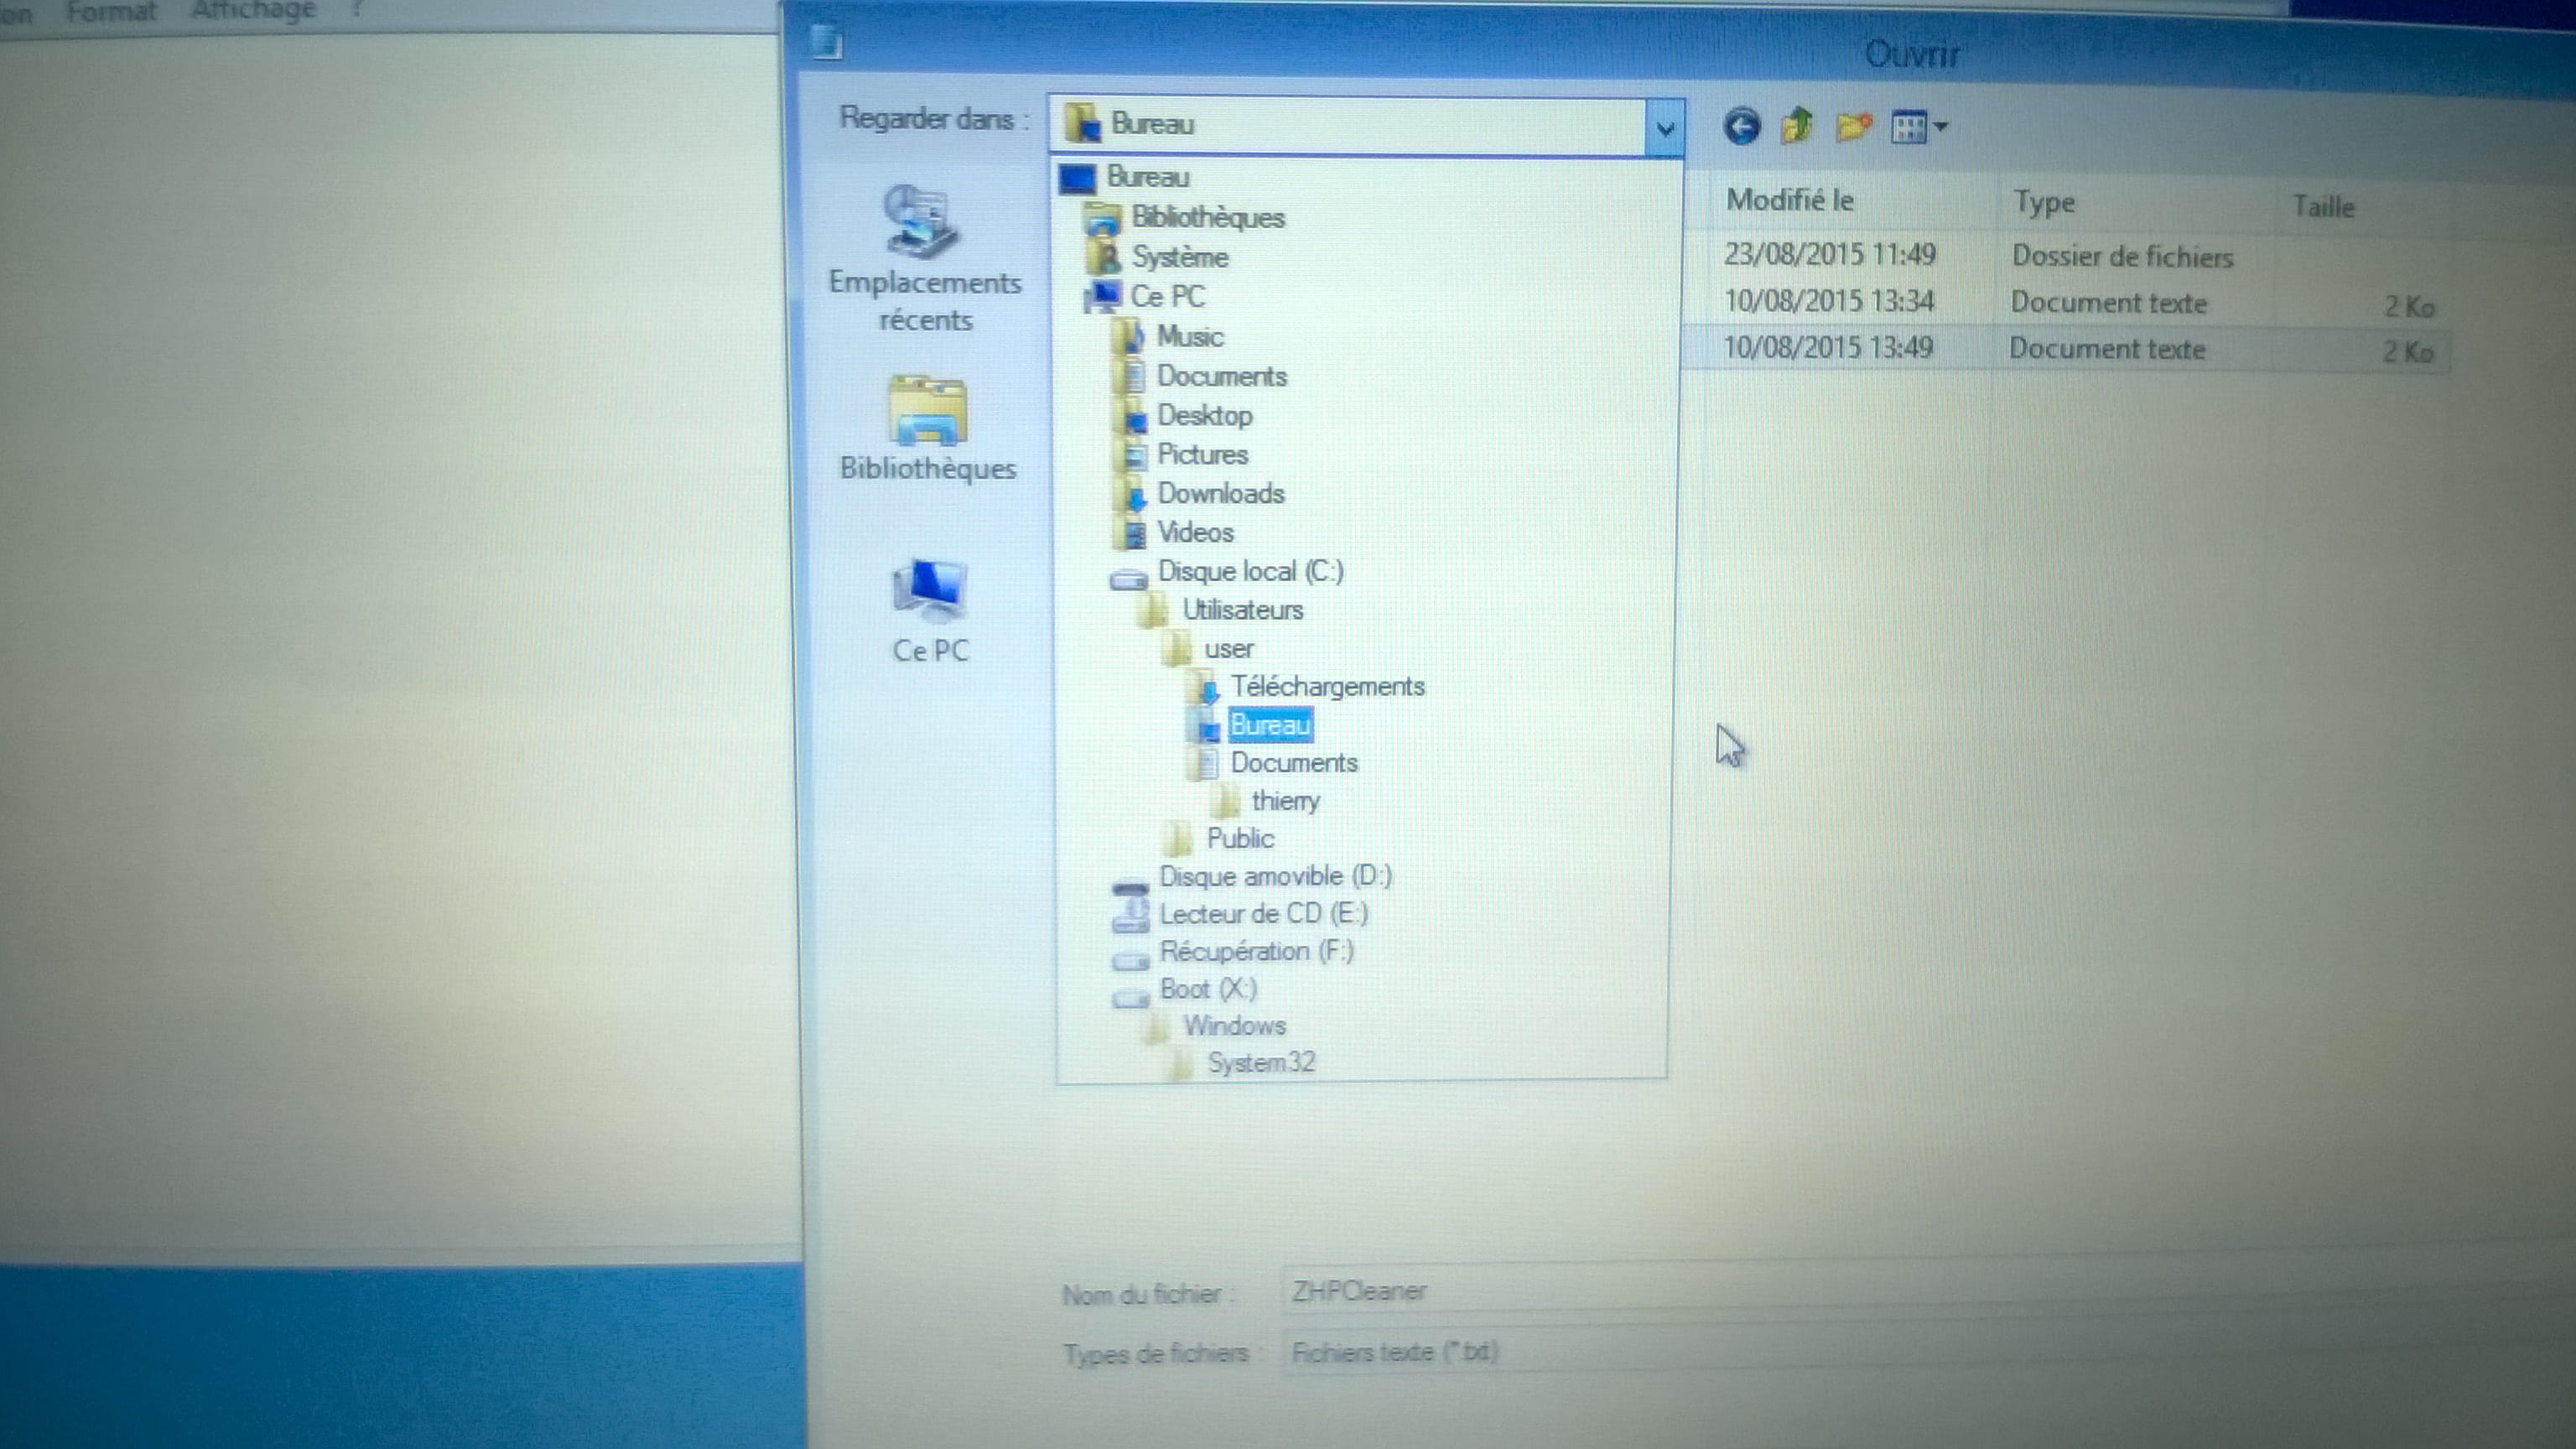
Task: Select row dated 10/08/2015 13:34
Action: (2066, 302)
